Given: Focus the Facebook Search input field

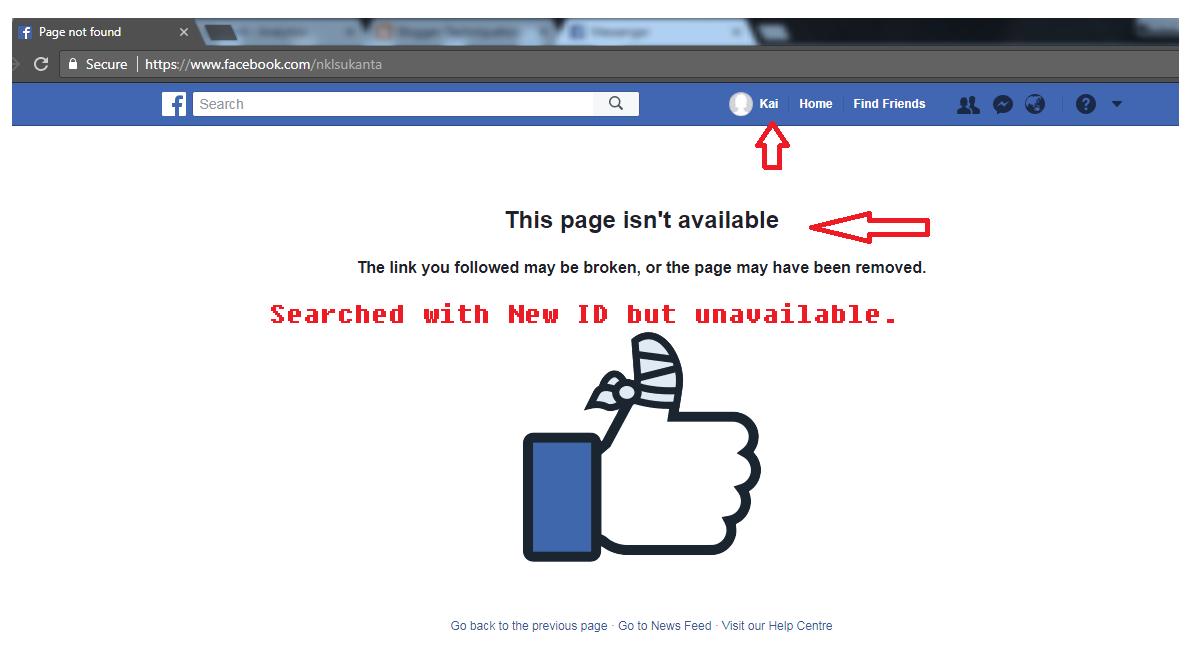Looking at the screenshot, I should click(x=393, y=104).
